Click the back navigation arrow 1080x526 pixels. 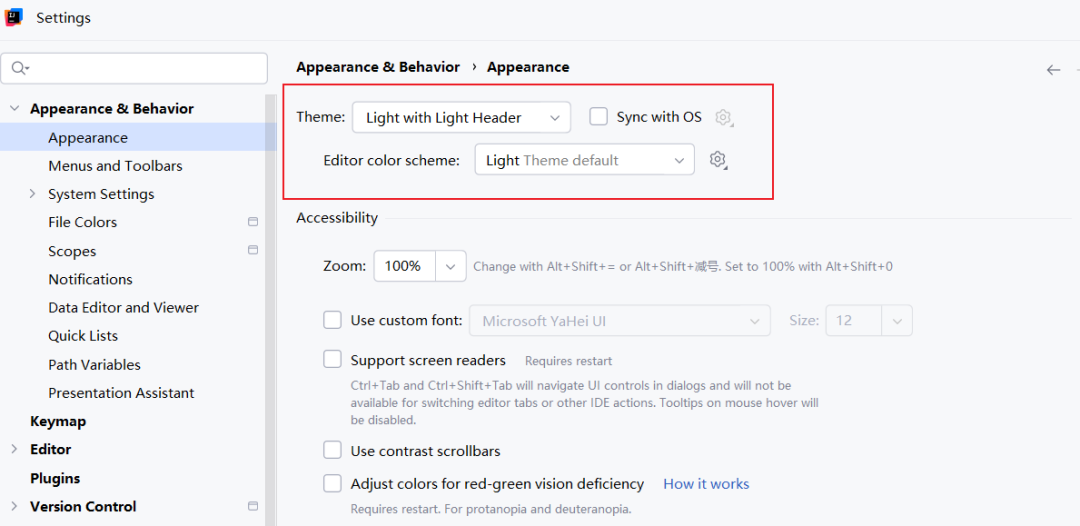(1053, 70)
